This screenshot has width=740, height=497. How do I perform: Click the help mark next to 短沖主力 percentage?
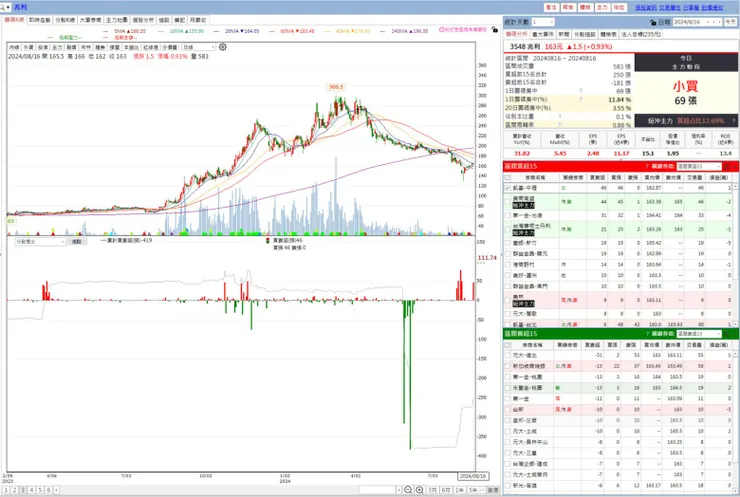tap(733, 121)
